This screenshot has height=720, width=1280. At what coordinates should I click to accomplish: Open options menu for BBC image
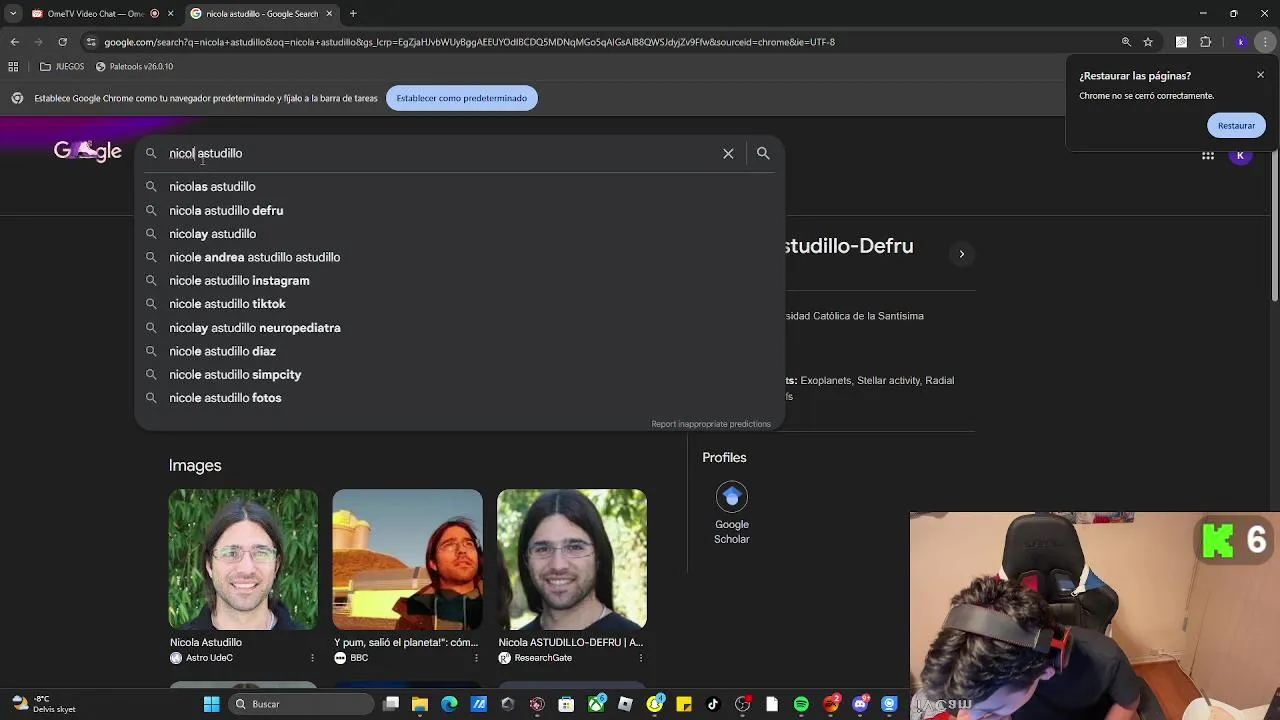tap(476, 658)
